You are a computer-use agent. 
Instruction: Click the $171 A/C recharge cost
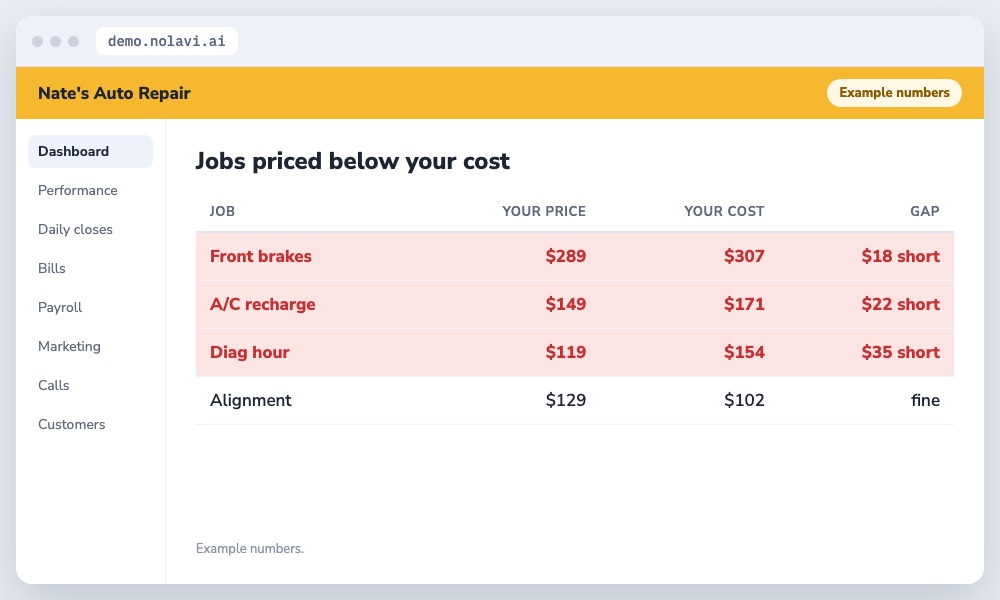point(744,304)
